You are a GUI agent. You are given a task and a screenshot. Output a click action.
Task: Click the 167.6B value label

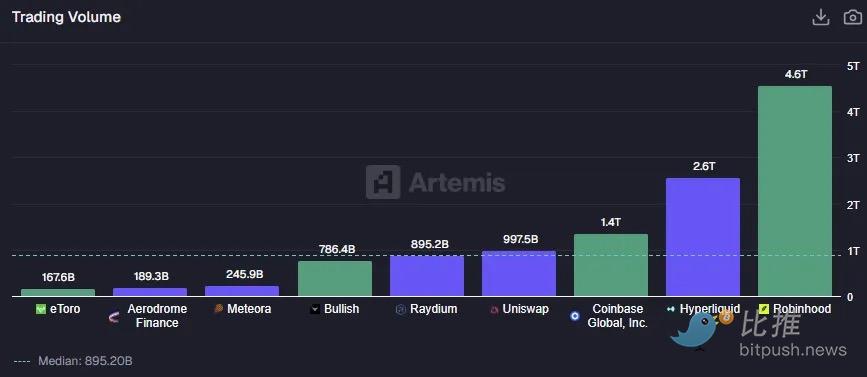58,277
